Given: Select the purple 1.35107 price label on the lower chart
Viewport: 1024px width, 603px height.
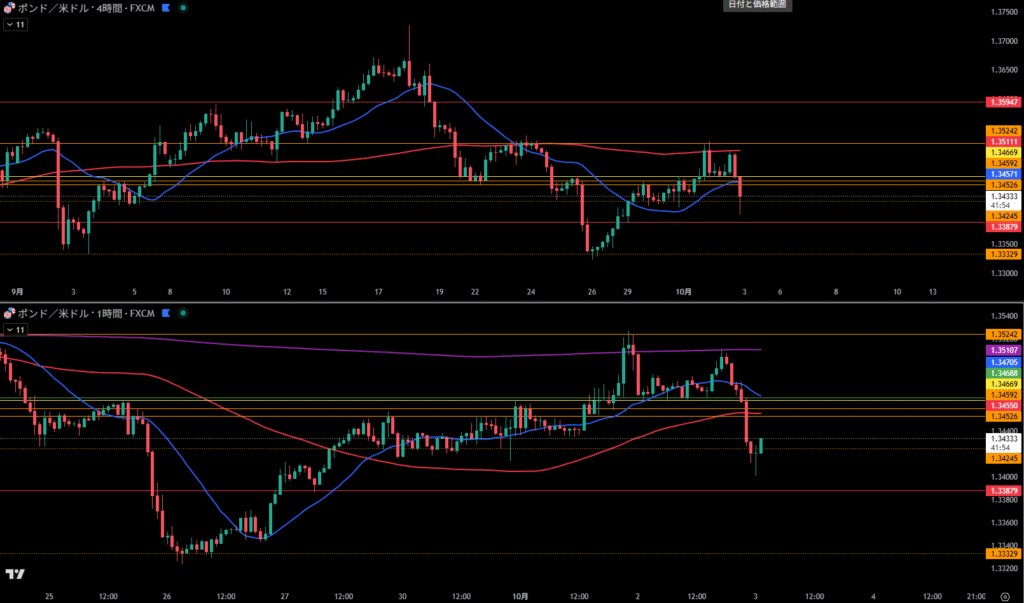Looking at the screenshot, I should [1002, 350].
